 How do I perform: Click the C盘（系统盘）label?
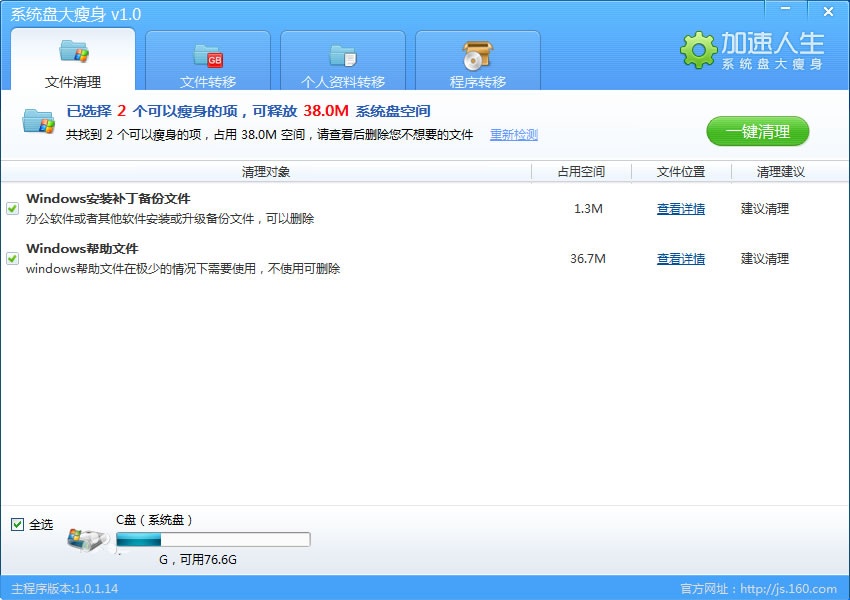click(154, 520)
